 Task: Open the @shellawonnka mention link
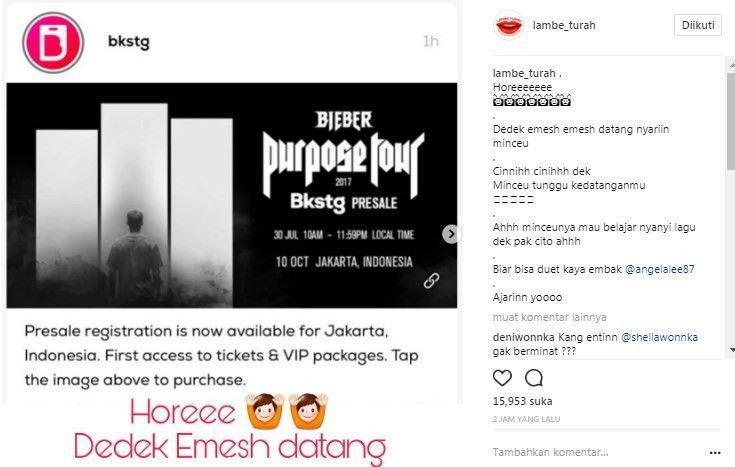click(x=659, y=337)
